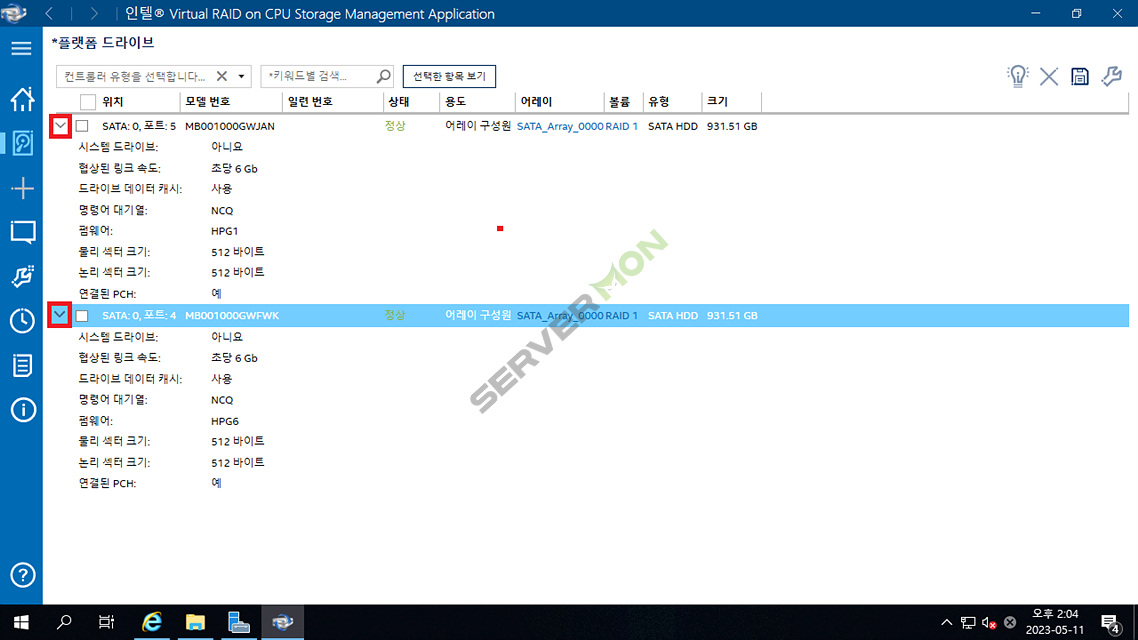
Task: Click the magnifier keyword search icon
Action: pos(383,75)
